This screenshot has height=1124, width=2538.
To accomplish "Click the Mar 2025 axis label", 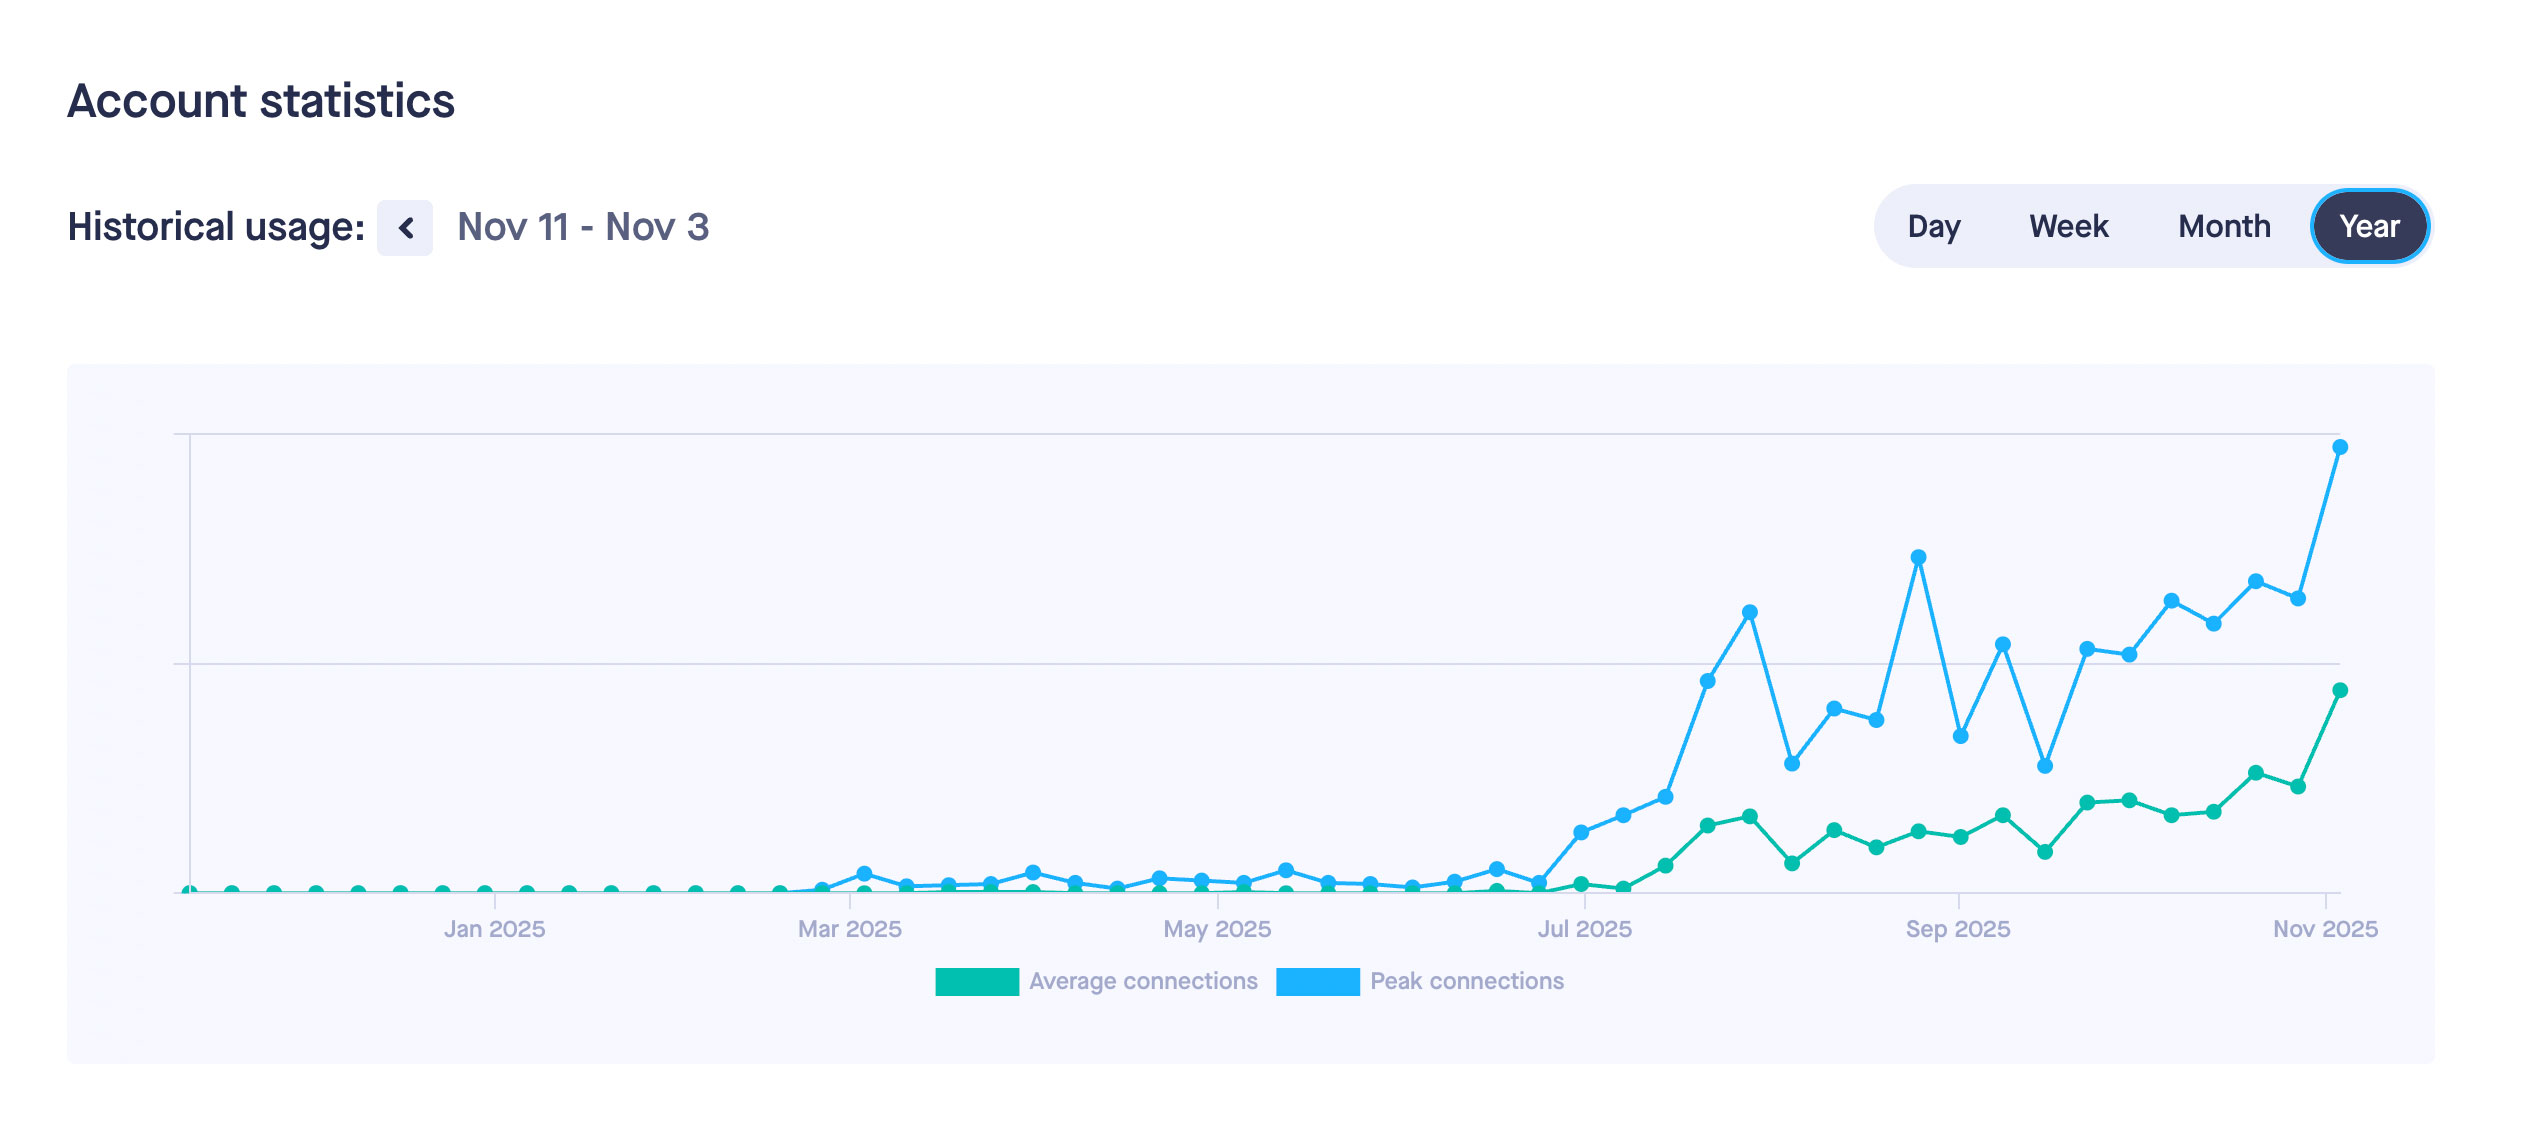I will tap(849, 929).
